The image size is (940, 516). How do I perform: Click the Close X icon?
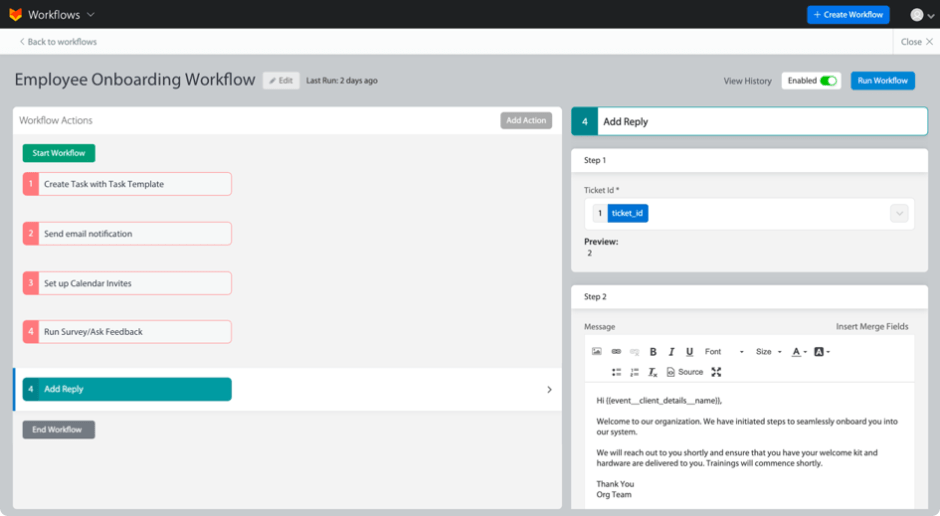point(929,41)
